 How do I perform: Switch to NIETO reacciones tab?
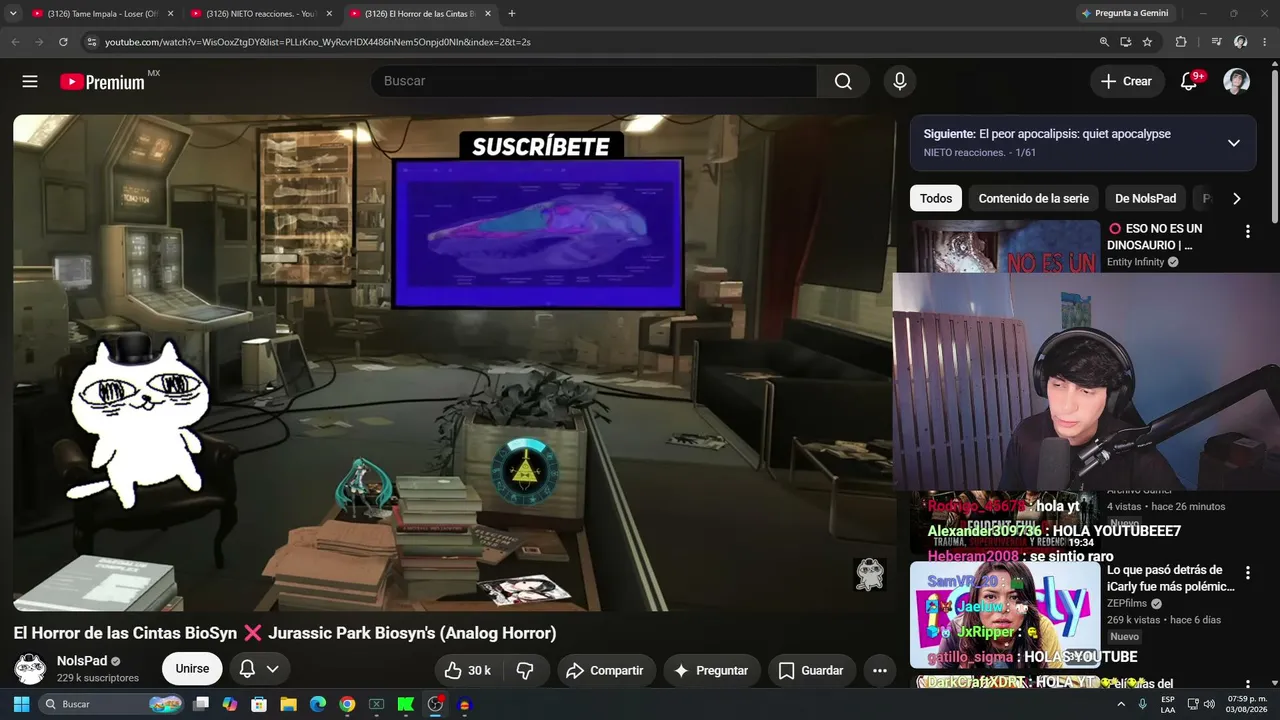[x=263, y=14]
